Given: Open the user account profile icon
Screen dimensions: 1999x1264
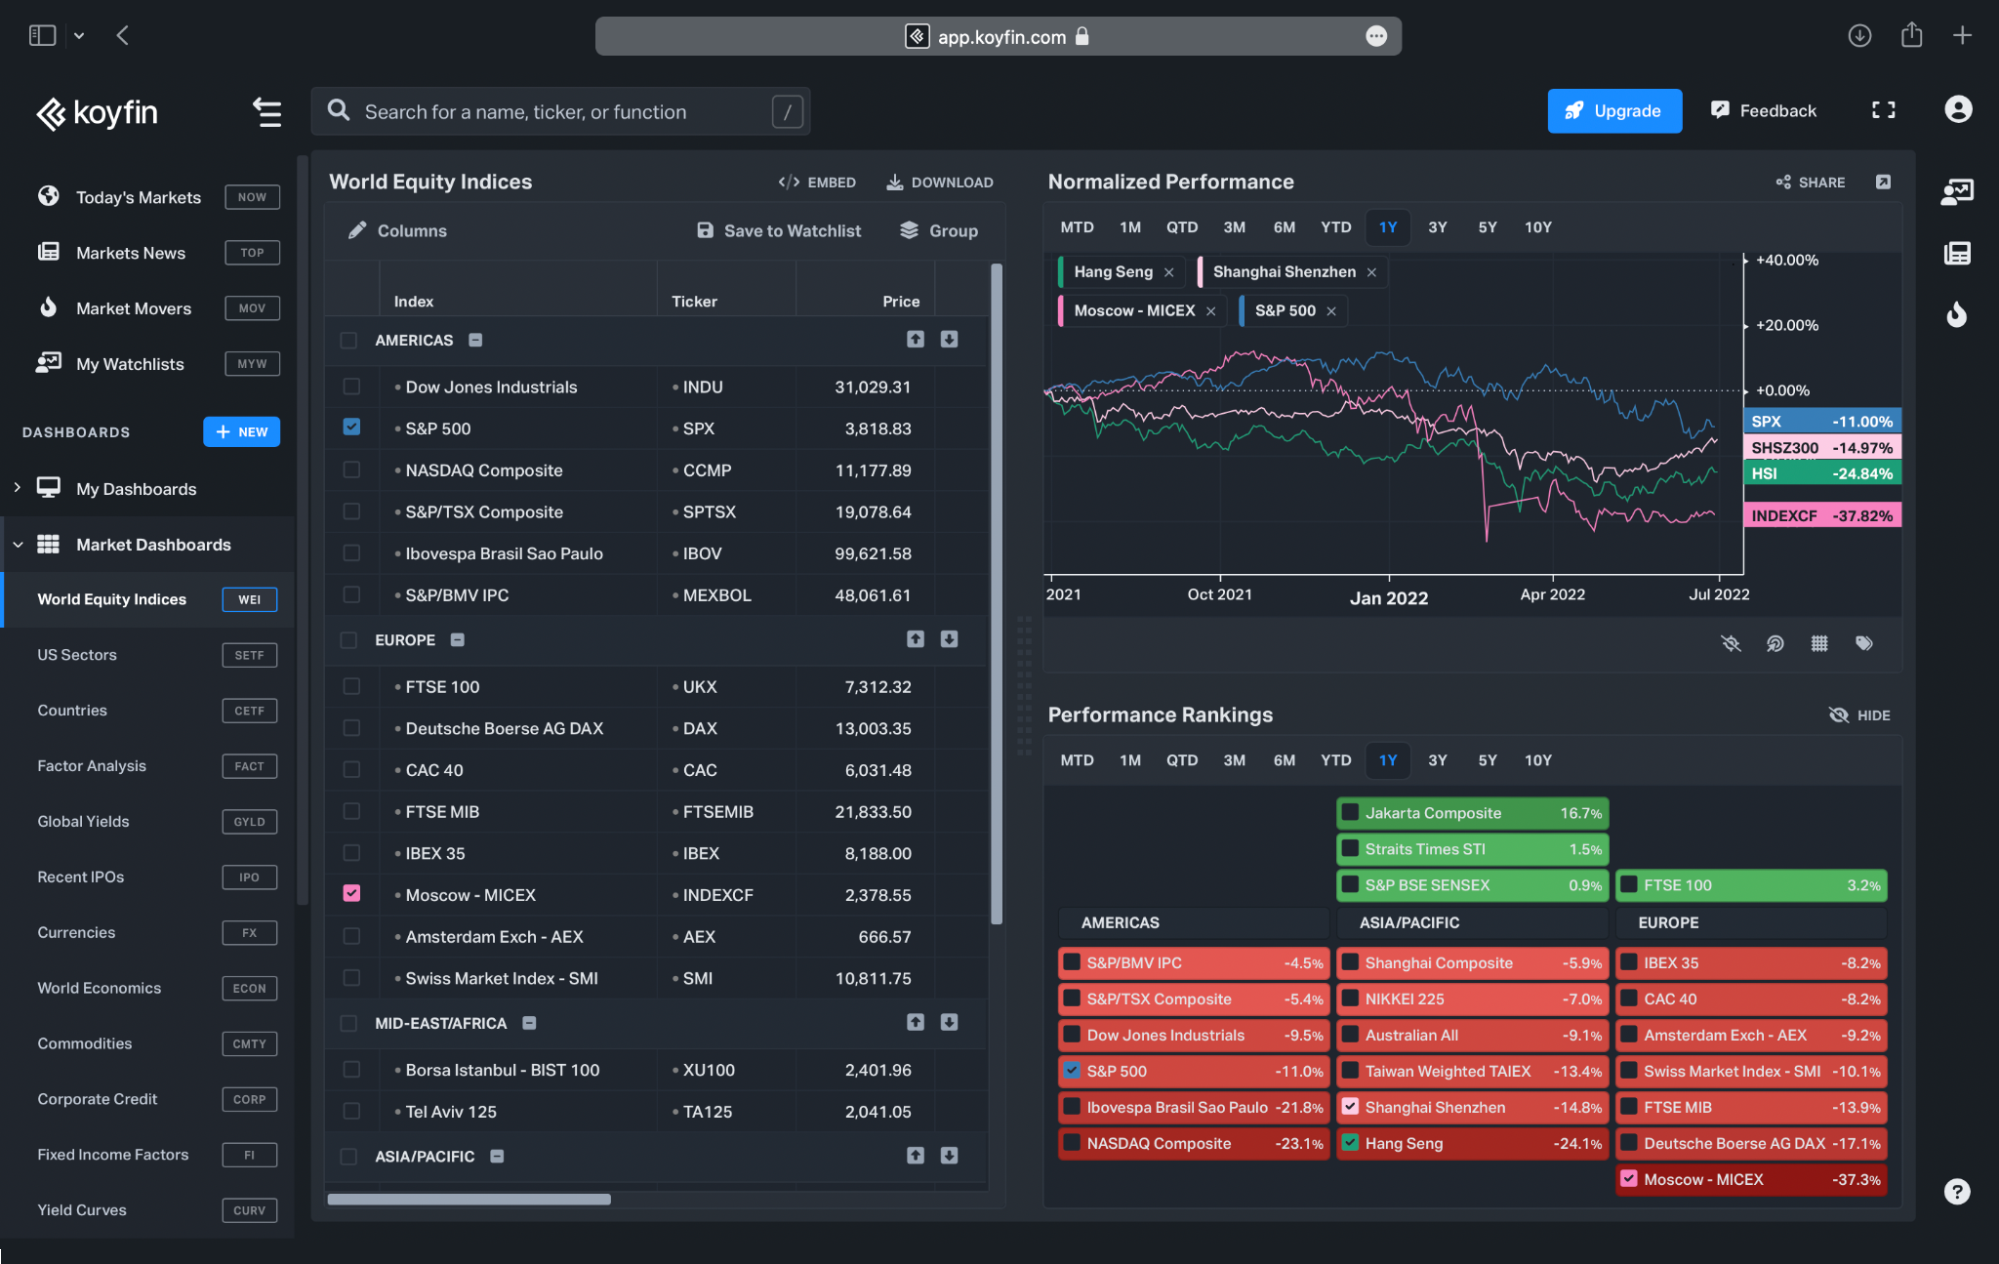Looking at the screenshot, I should click(x=1958, y=109).
